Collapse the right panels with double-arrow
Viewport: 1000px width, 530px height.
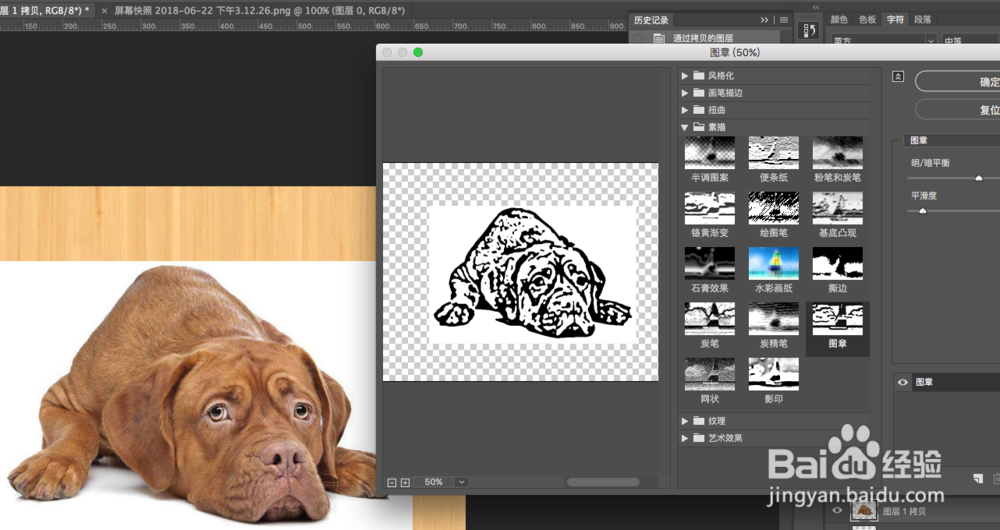(x=816, y=7)
